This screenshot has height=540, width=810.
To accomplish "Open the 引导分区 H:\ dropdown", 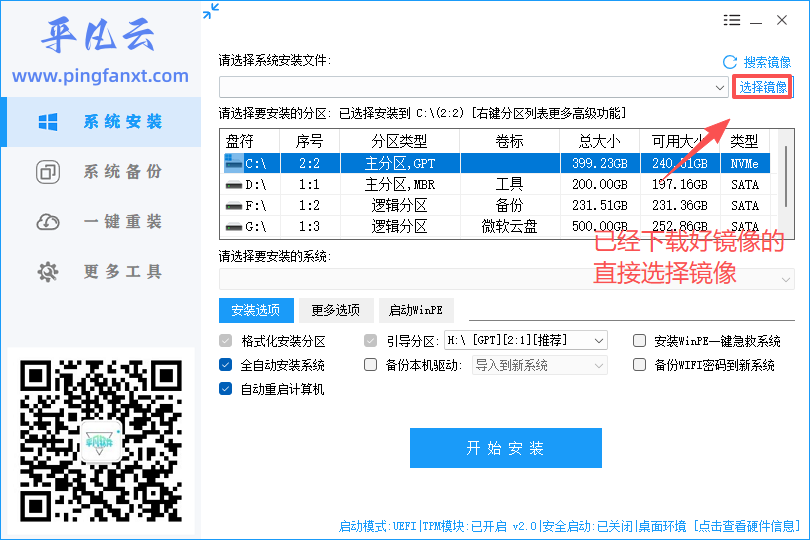I will (x=599, y=341).
